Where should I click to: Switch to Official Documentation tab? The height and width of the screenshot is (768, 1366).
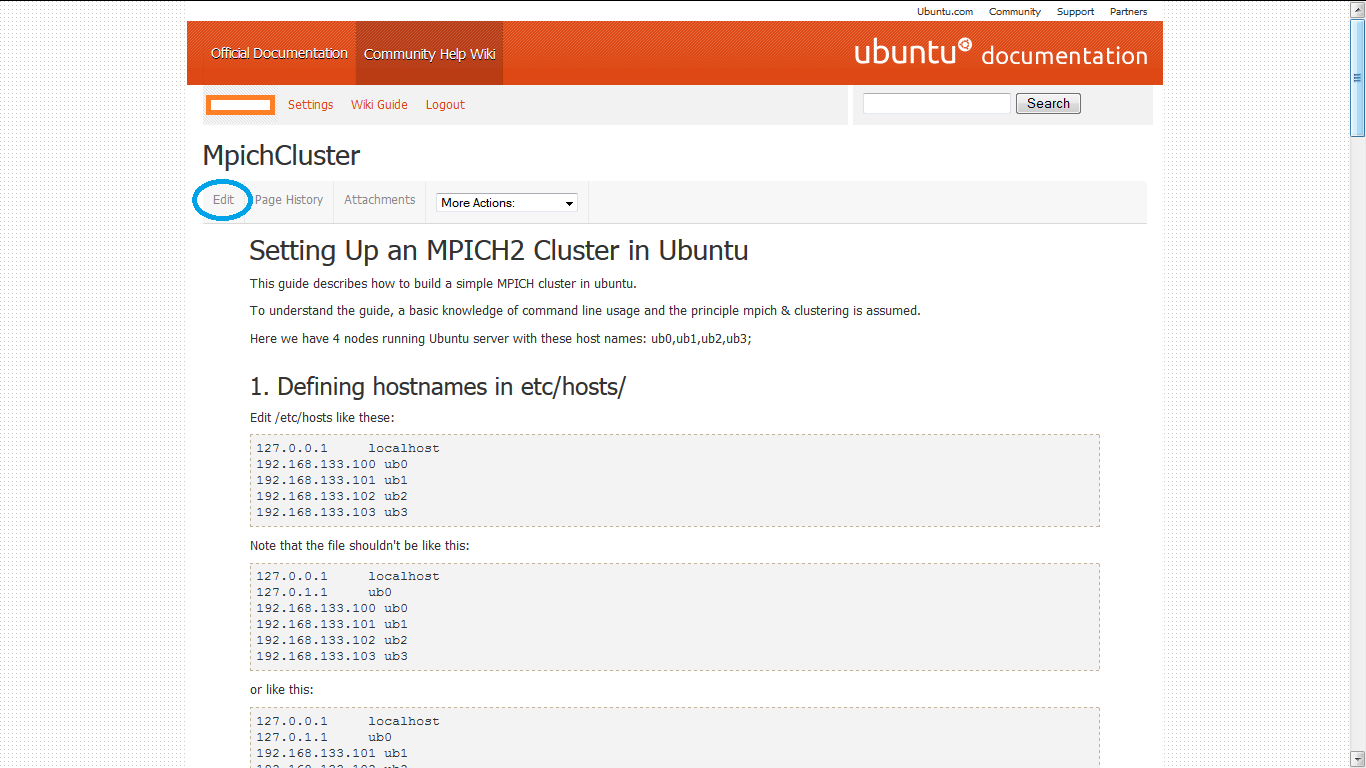tap(279, 53)
